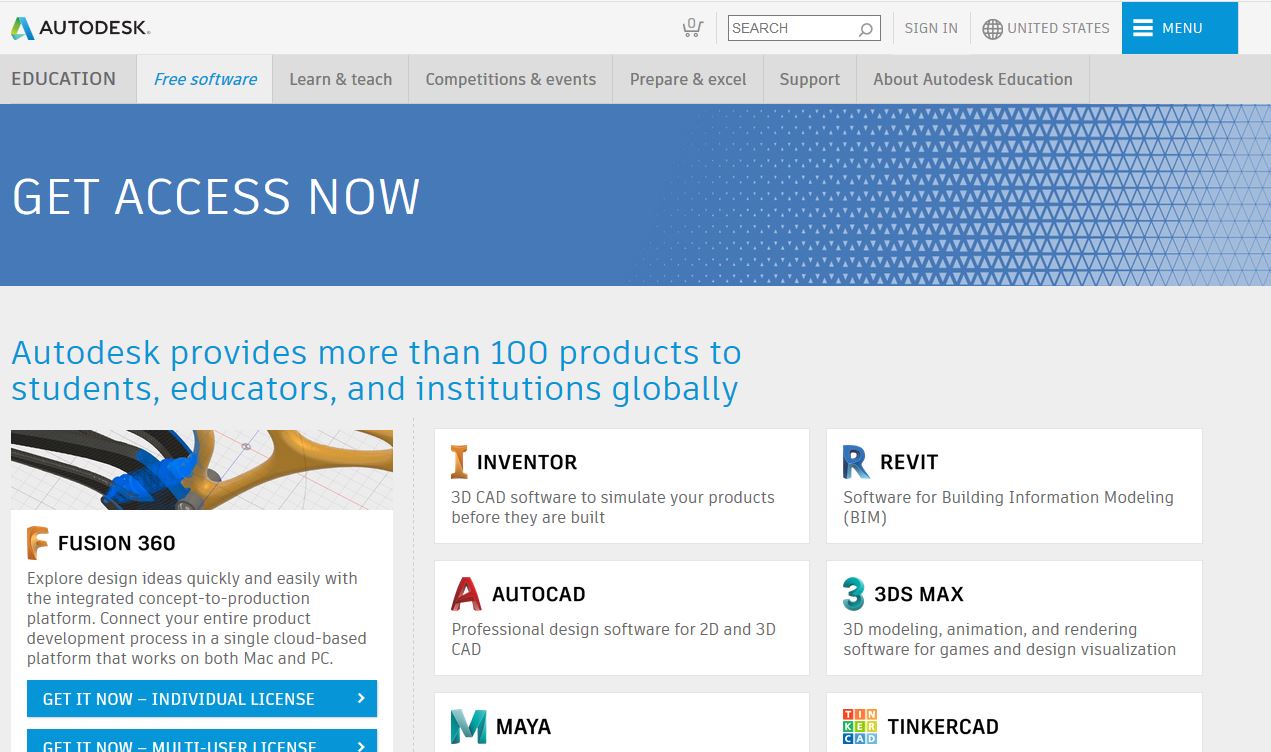Viewport: 1271px width, 752px height.
Task: Click arrow on Individual License button
Action: pyautogui.click(x=361, y=699)
